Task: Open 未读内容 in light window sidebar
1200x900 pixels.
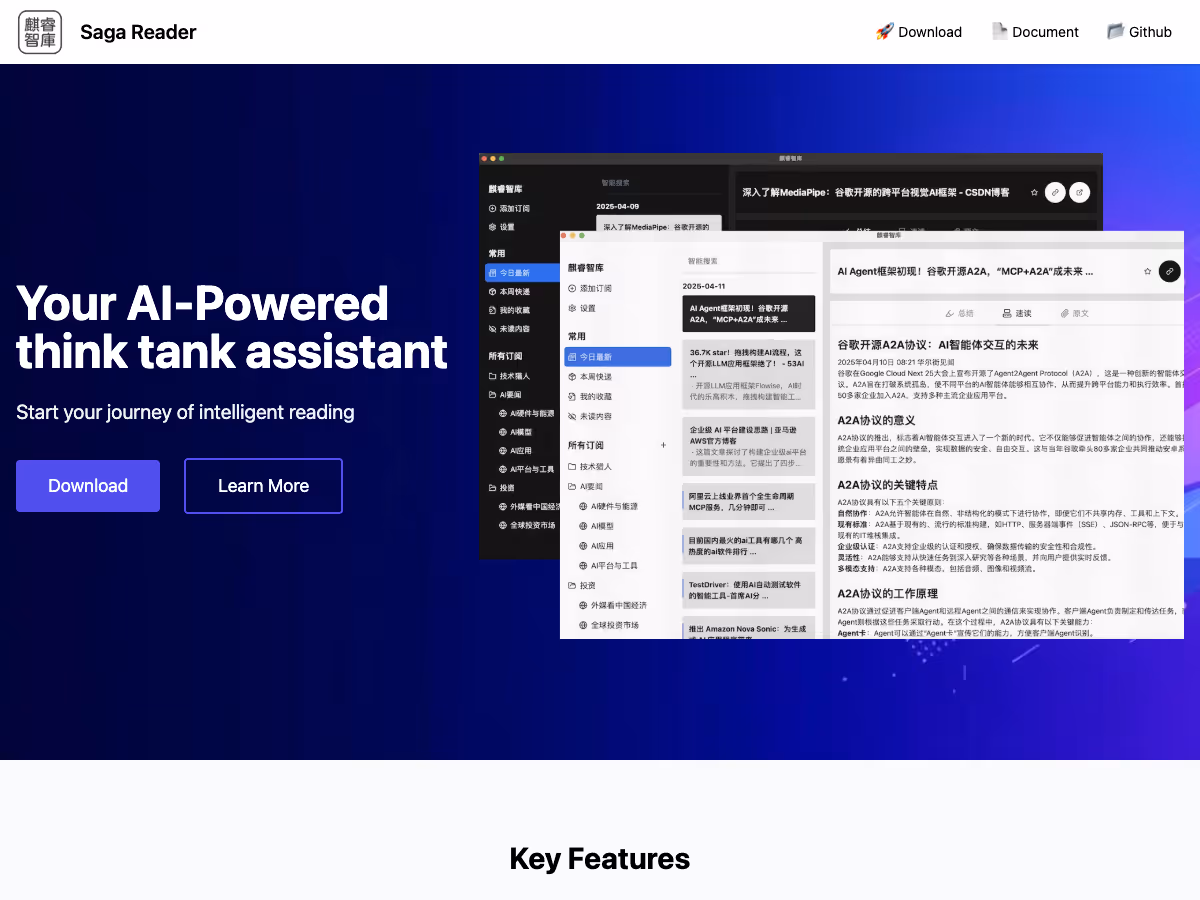Action: click(590, 416)
